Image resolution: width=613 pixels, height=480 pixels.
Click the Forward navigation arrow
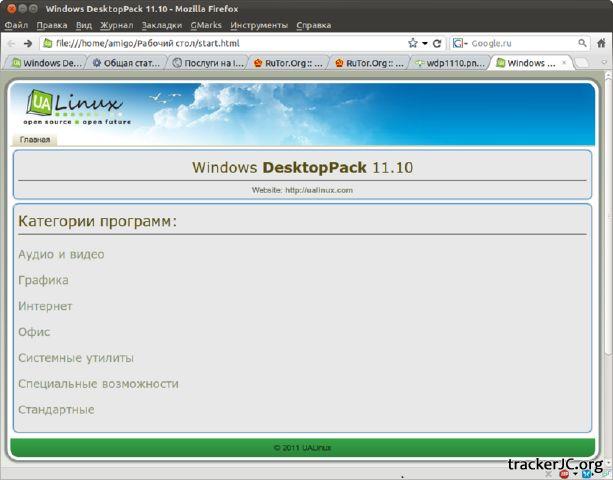pyautogui.click(x=28, y=44)
